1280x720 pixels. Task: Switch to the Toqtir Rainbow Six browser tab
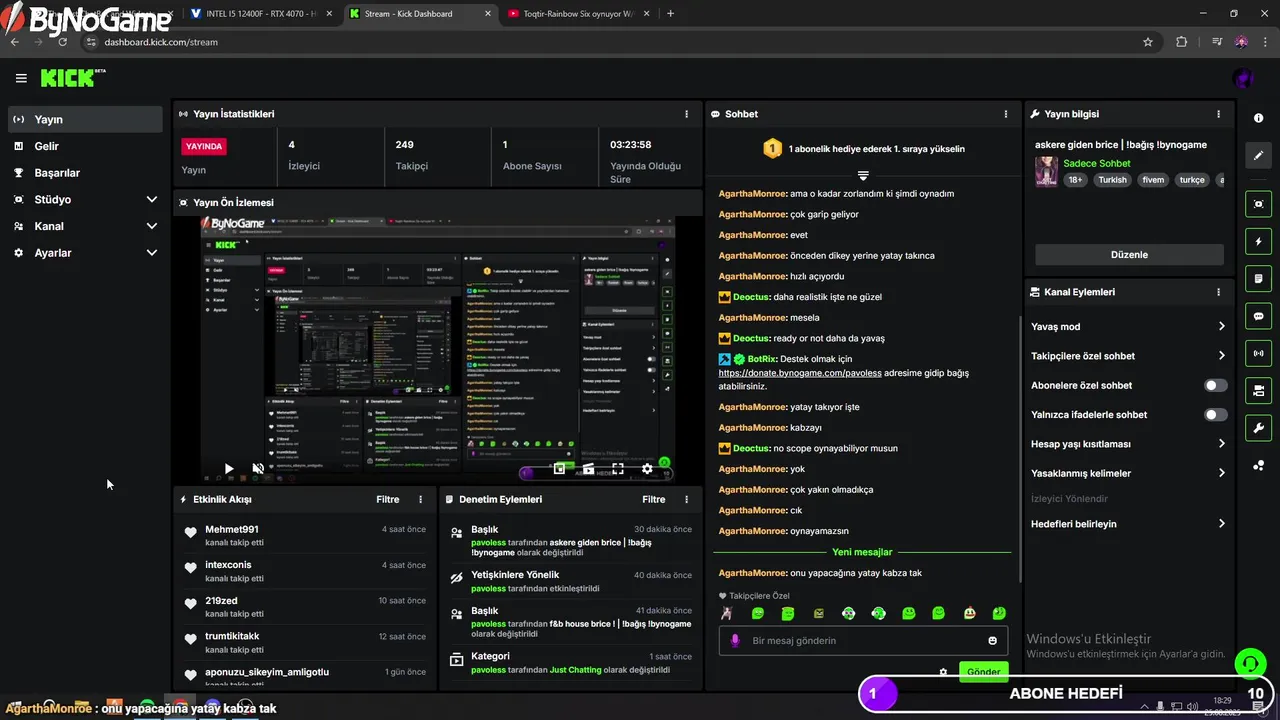pos(579,14)
